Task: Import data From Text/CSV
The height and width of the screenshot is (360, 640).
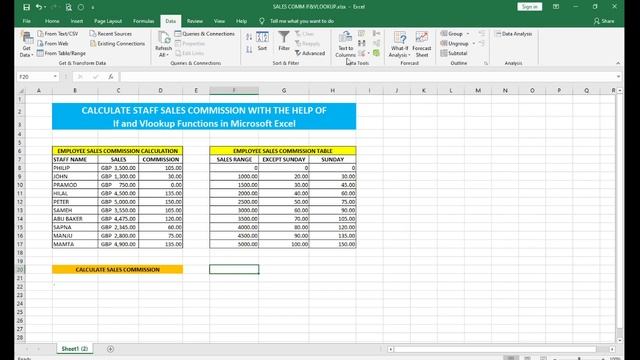Action: coord(58,33)
